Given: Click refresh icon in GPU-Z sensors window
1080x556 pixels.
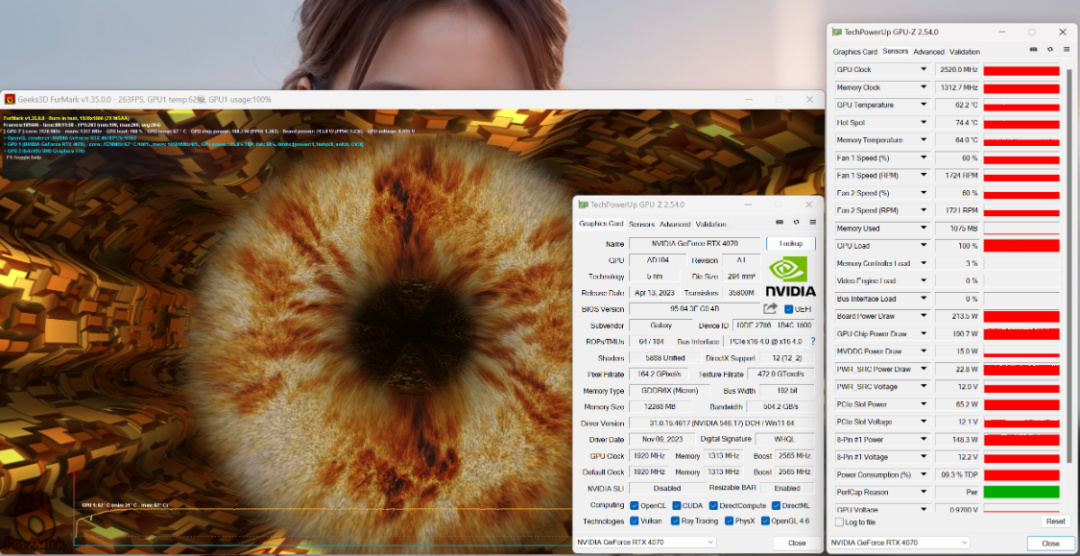Looking at the screenshot, I should [x=1050, y=50].
